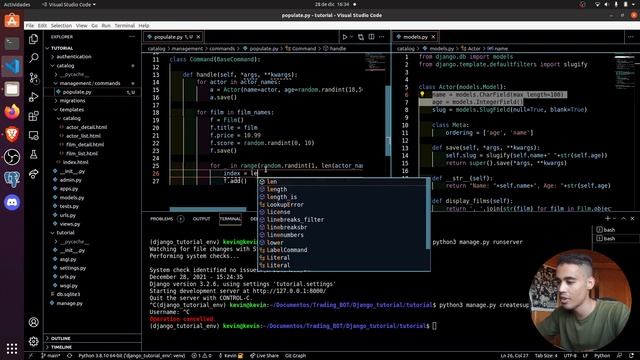
Task: Open changes compare icon in editor toolbar
Action: point(361,37)
